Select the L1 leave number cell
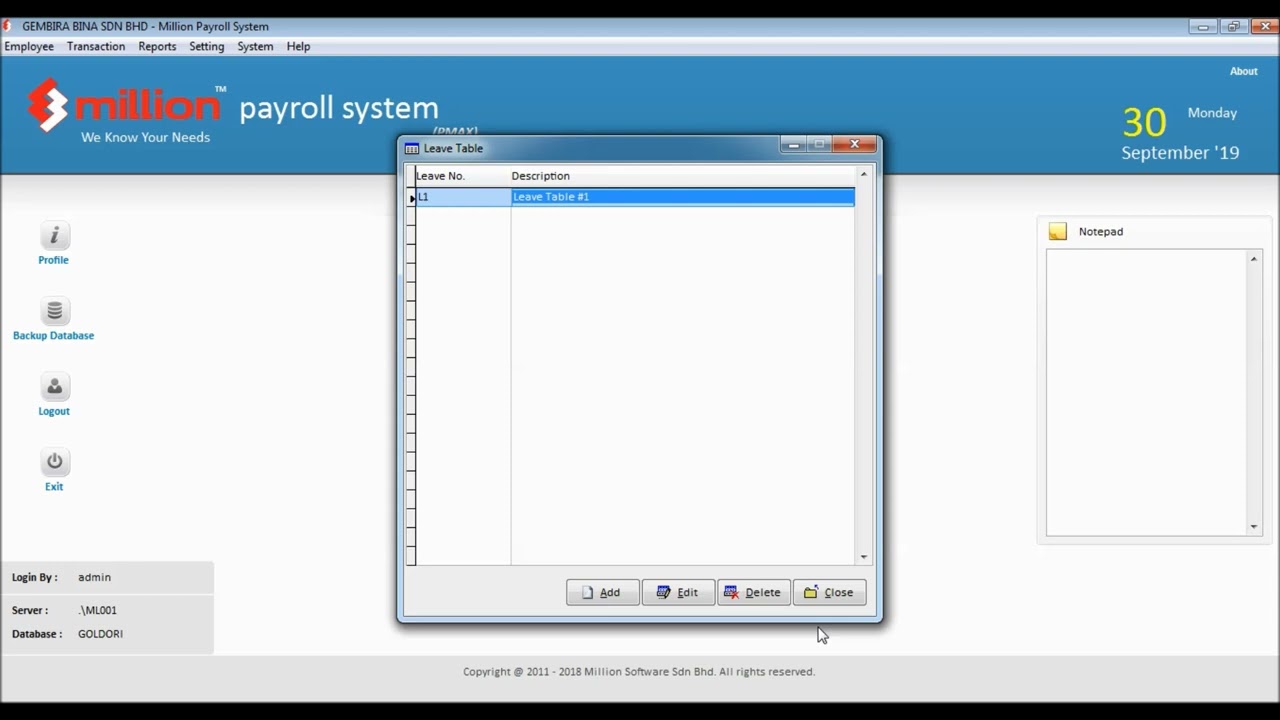The height and width of the screenshot is (720, 1280). coord(463,197)
